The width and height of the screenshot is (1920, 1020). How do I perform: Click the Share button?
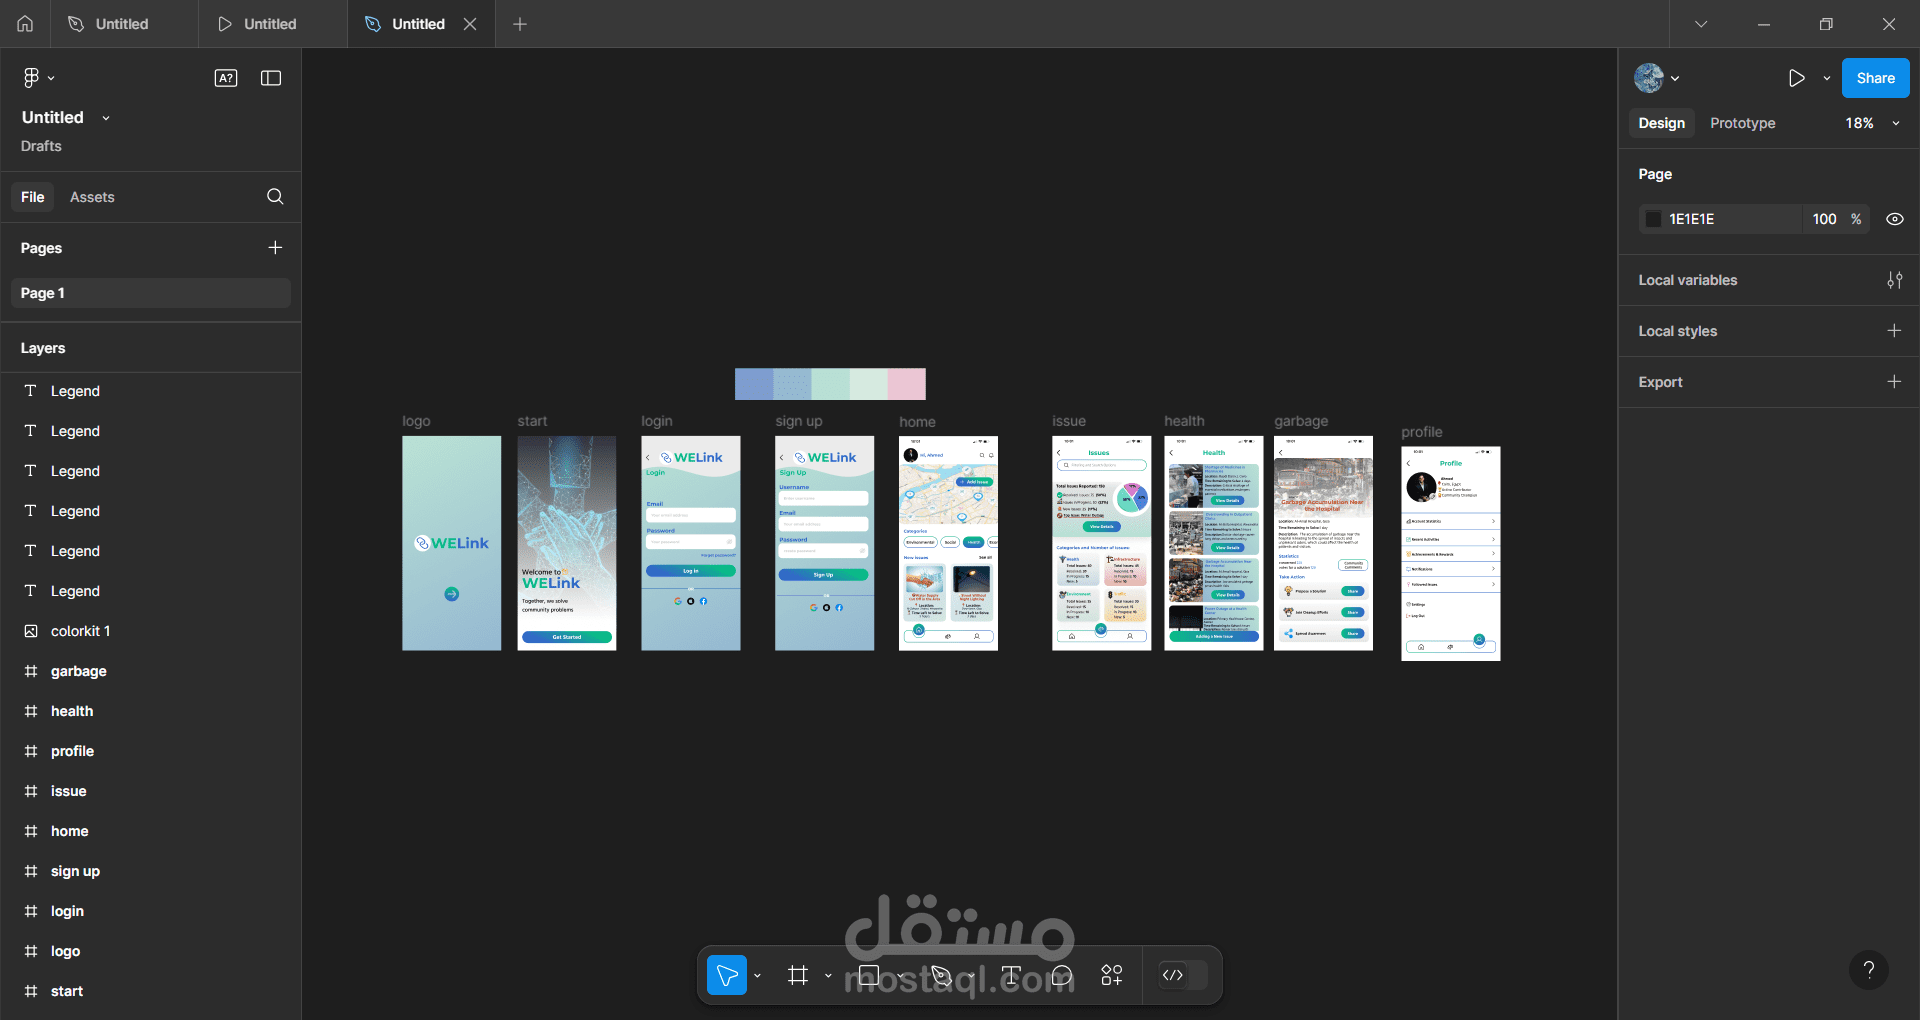pos(1875,77)
